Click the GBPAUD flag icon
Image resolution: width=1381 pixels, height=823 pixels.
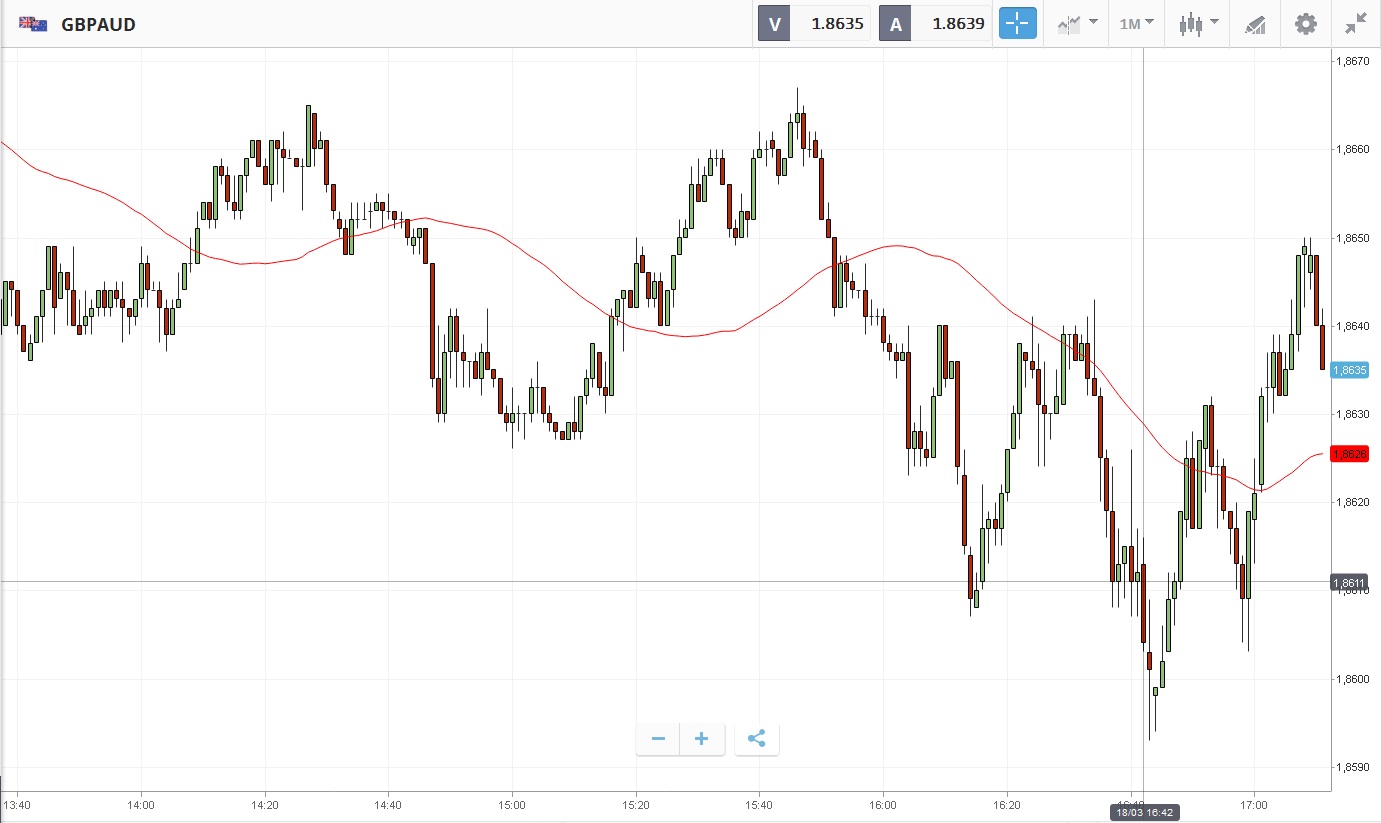33,24
